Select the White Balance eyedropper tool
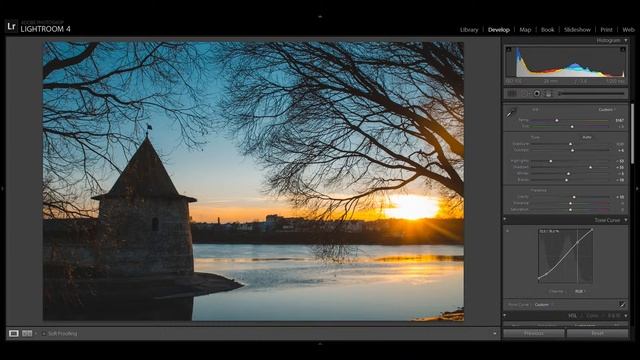 coord(511,113)
